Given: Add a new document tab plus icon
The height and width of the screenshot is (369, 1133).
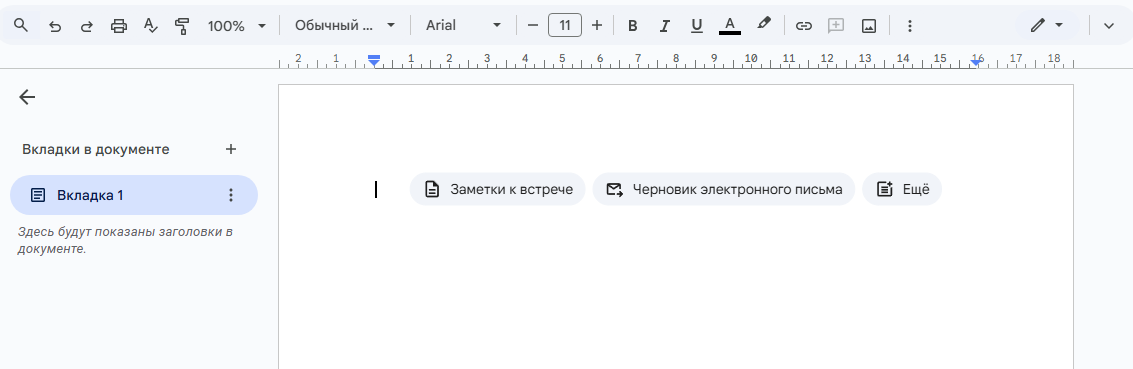Looking at the screenshot, I should (x=231, y=149).
